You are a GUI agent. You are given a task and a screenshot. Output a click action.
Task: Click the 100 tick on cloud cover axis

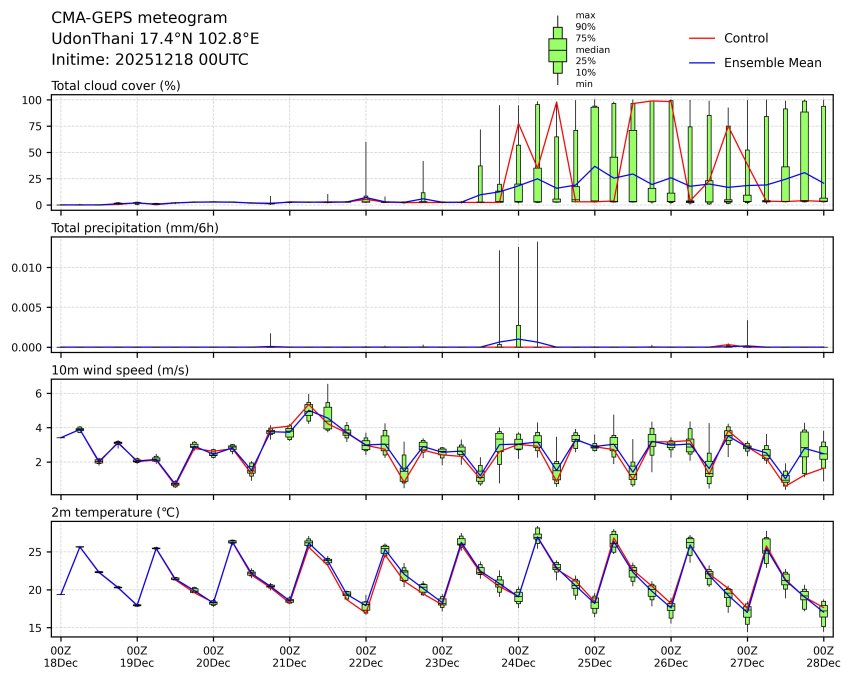(x=33, y=100)
